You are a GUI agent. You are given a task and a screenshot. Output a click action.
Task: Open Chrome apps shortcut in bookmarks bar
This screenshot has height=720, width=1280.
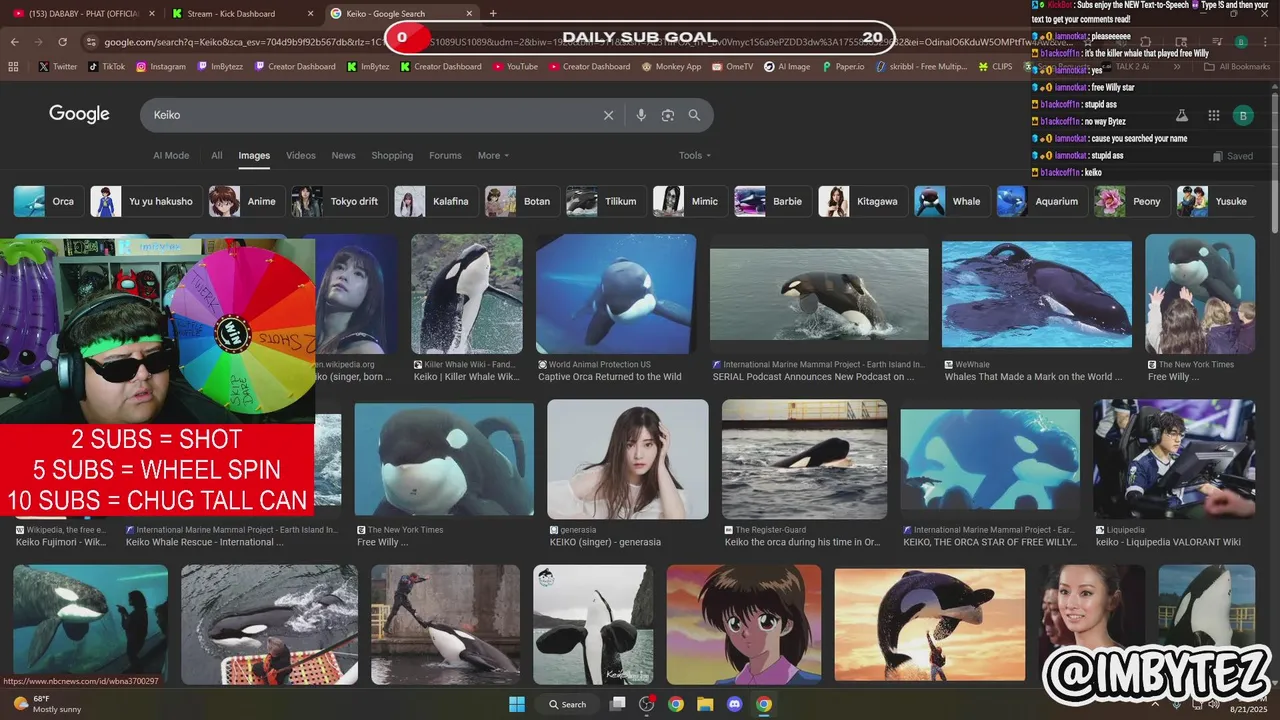click(x=13, y=67)
